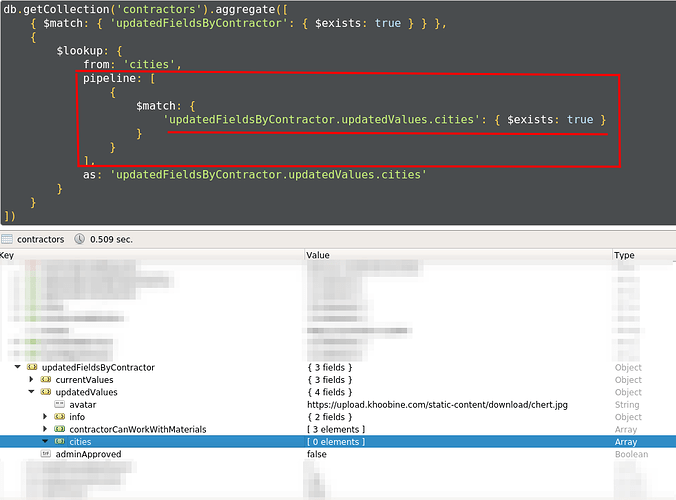Screen dimensions: 676x500
Task: Collapse the updatedFieldsByContractor node
Action: (18, 368)
